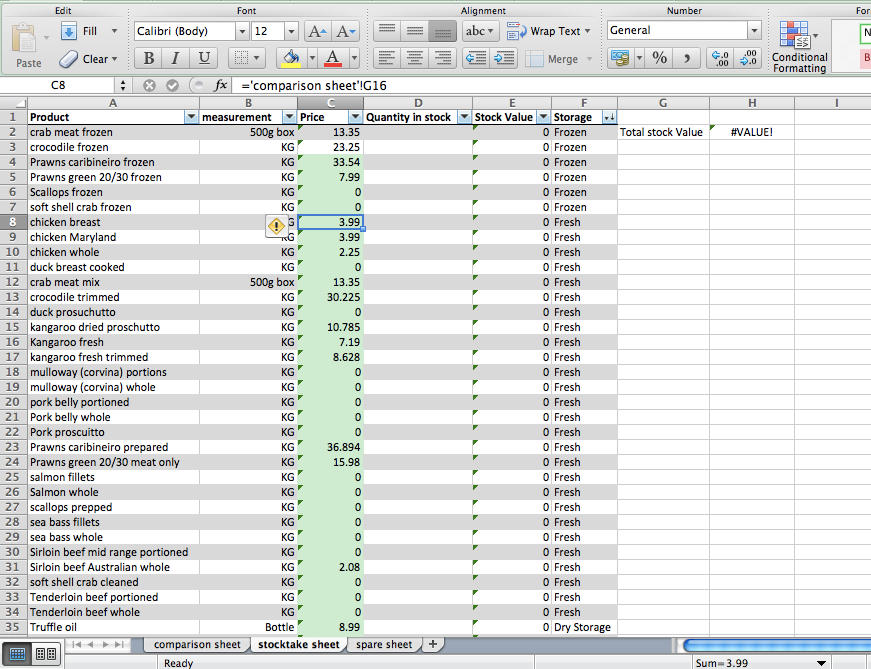
Task: Click the Clear eraser icon
Action: point(68,59)
